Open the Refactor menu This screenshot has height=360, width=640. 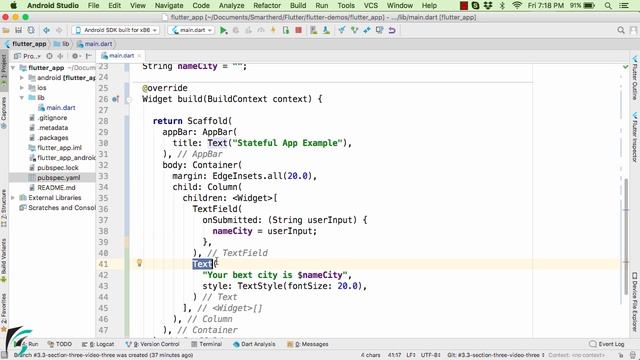point(267,6)
